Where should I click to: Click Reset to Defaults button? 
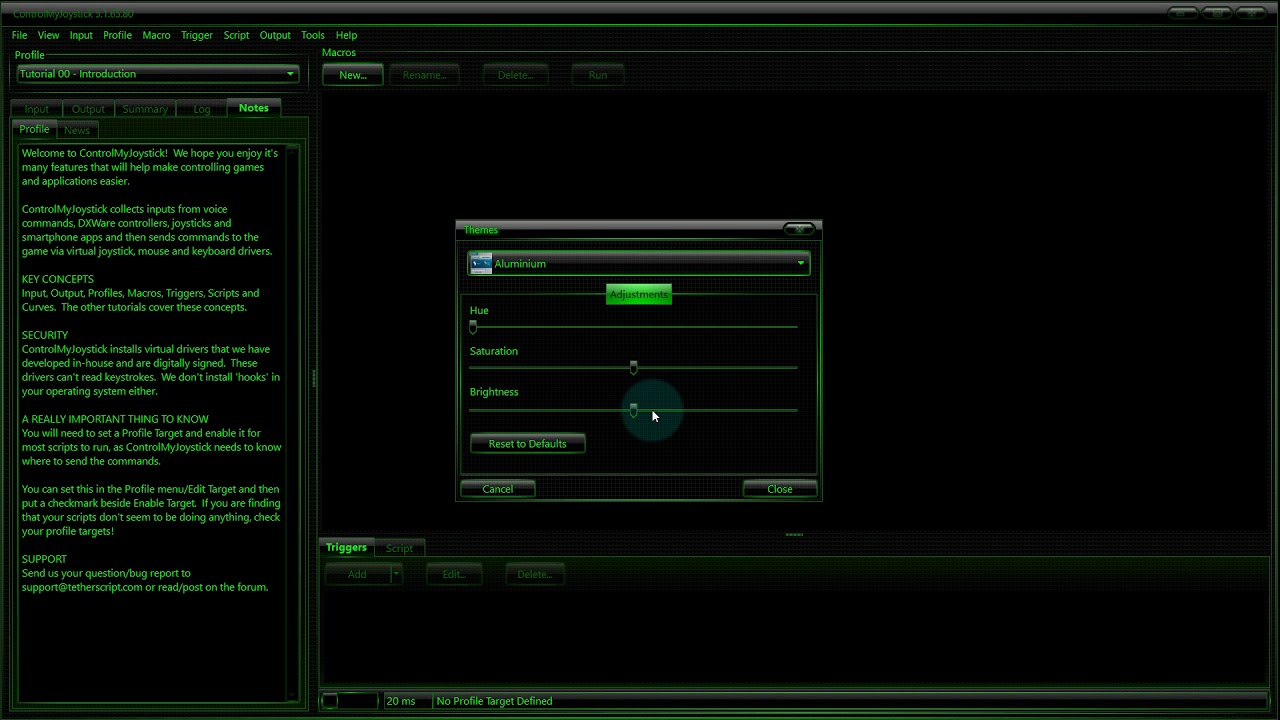tap(528, 444)
